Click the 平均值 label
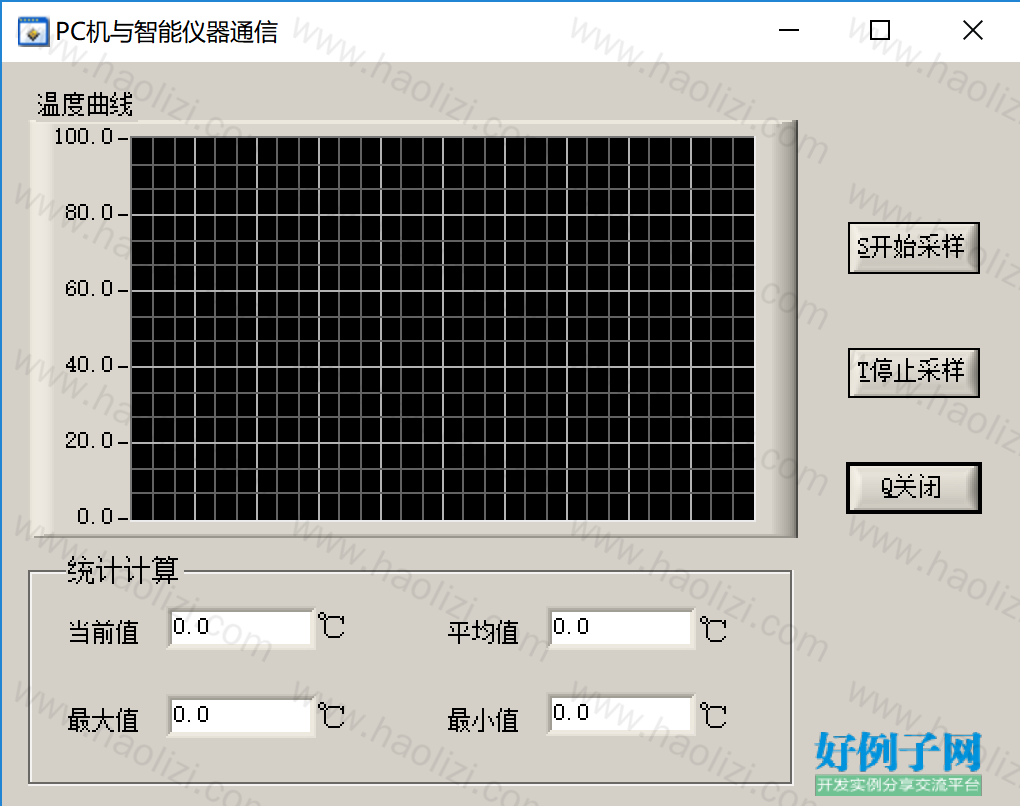 click(483, 632)
